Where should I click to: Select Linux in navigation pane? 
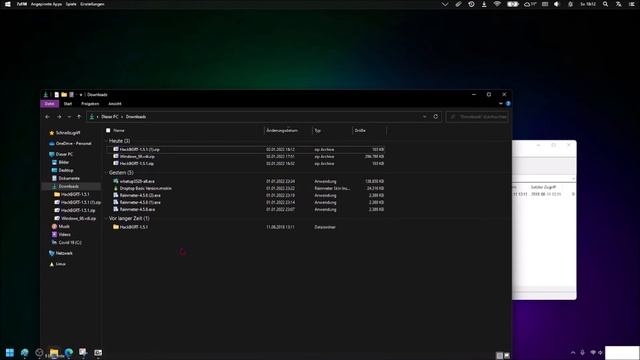[x=57, y=264]
